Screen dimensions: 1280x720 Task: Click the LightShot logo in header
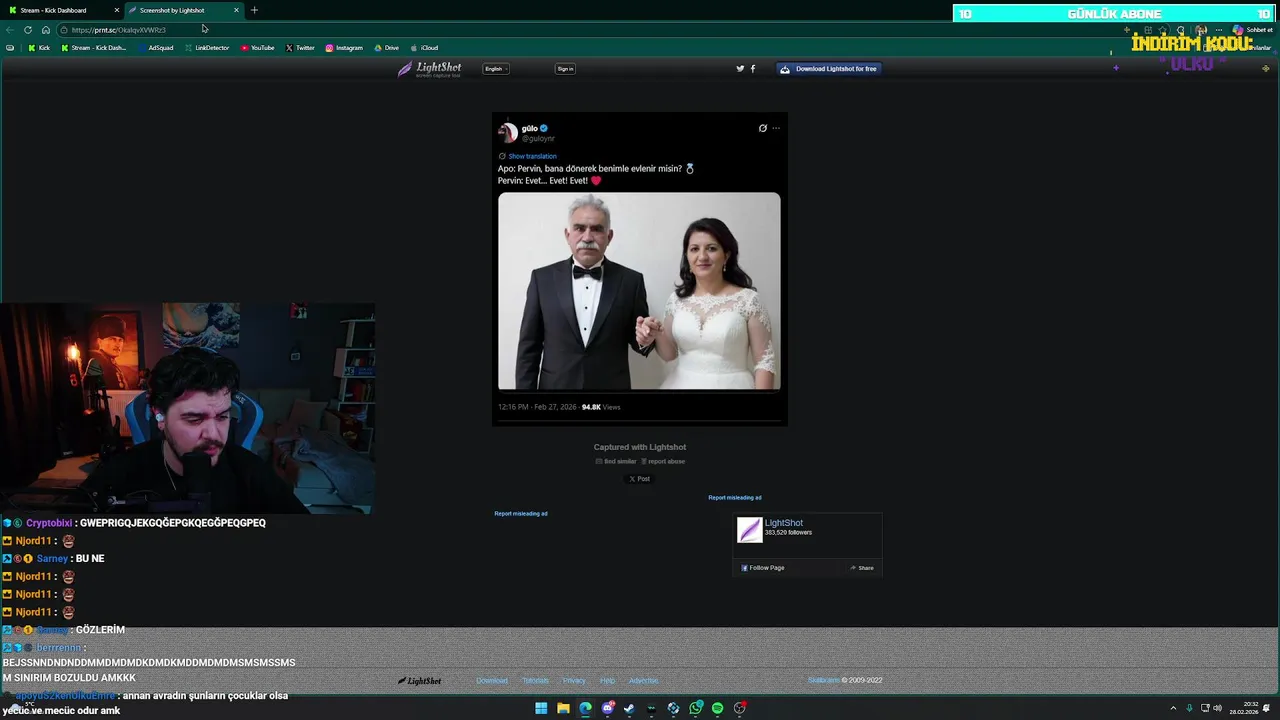(430, 69)
